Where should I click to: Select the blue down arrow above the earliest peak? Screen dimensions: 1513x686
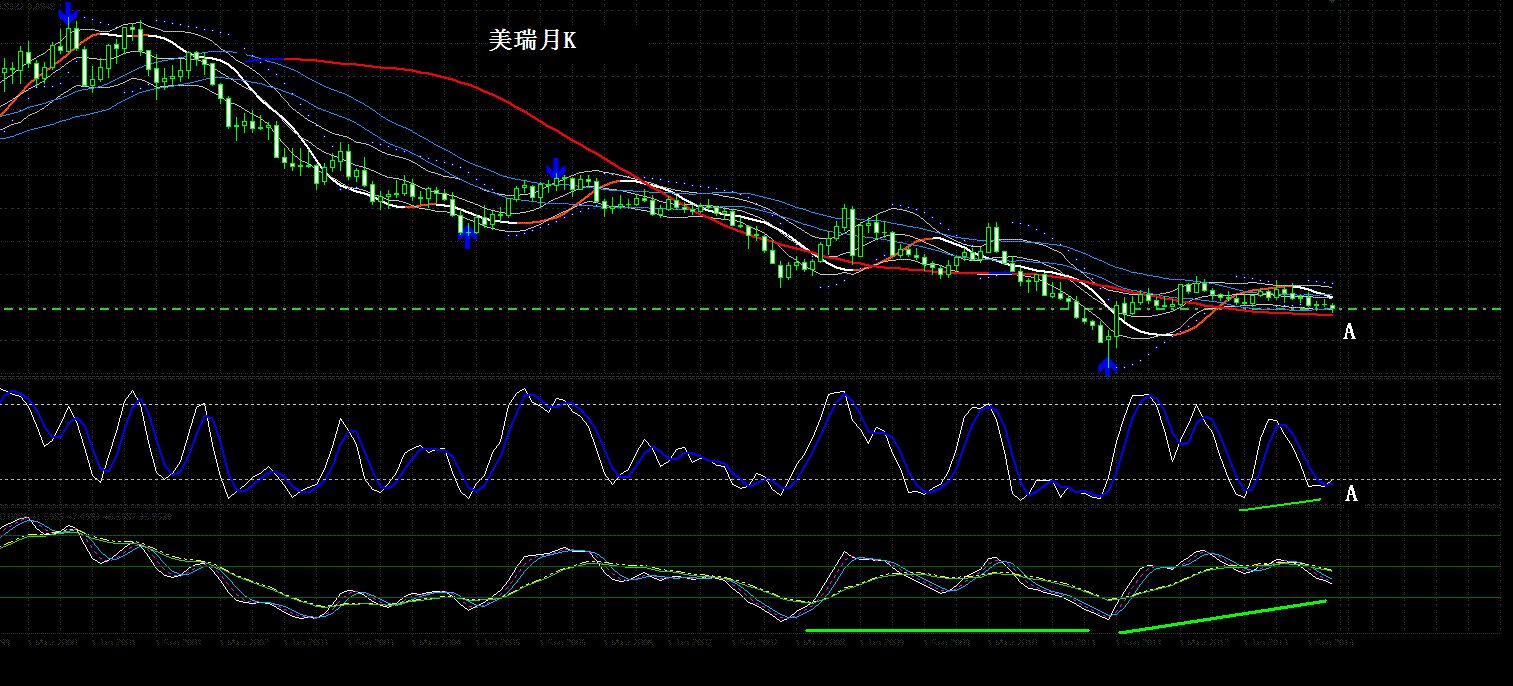tap(67, 13)
